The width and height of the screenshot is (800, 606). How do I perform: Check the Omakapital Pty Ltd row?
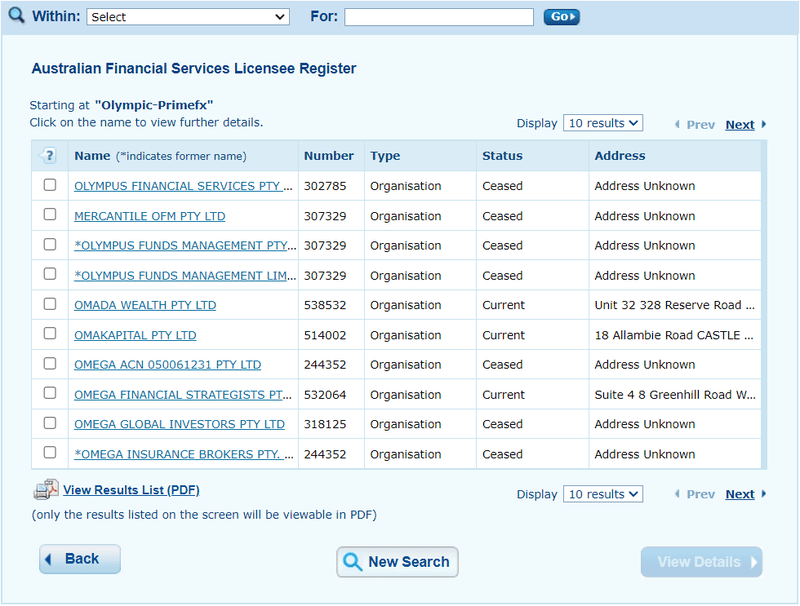(50, 334)
